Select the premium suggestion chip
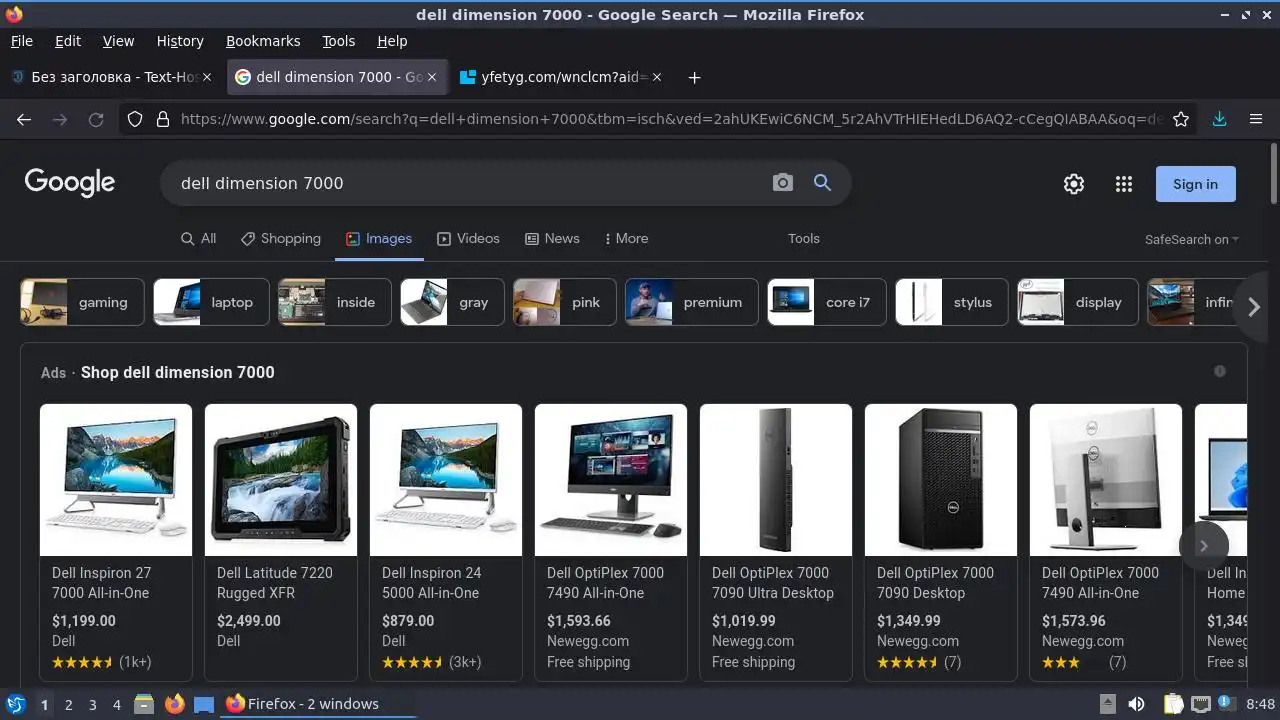The image size is (1280, 720). 692,302
